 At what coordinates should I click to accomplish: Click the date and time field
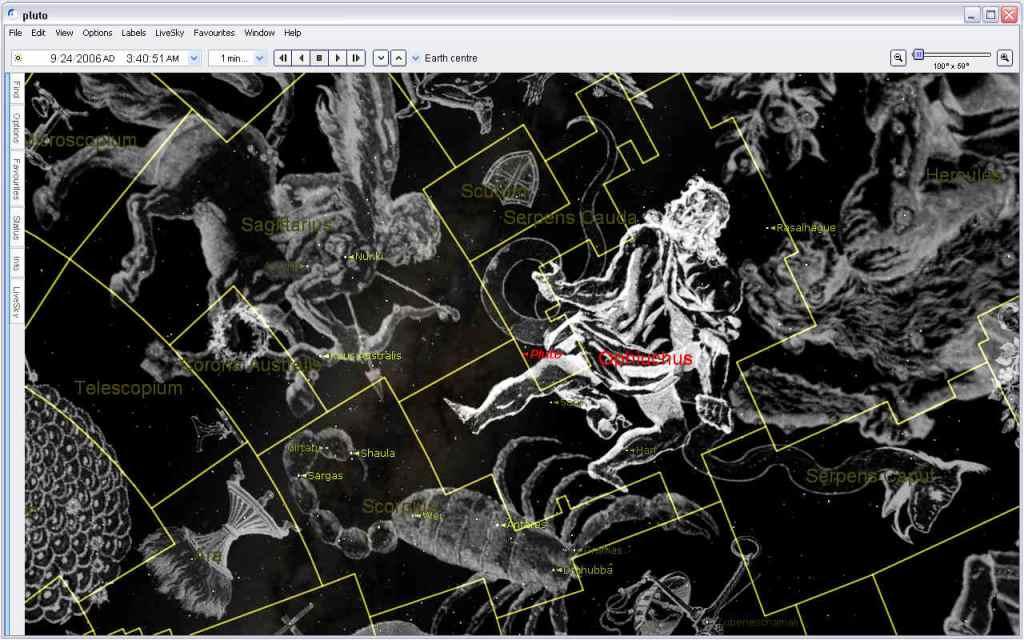106,58
